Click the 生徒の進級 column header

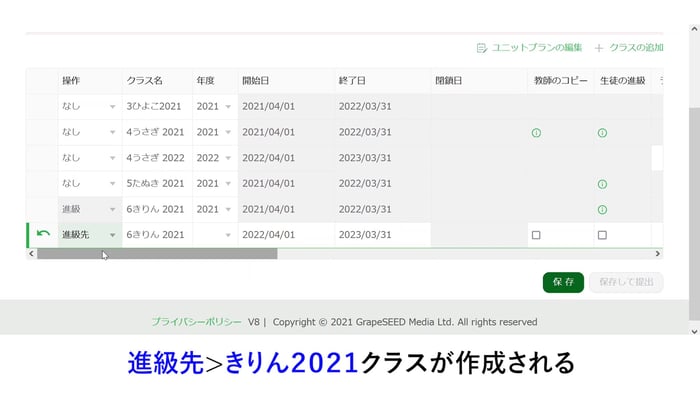click(x=622, y=81)
